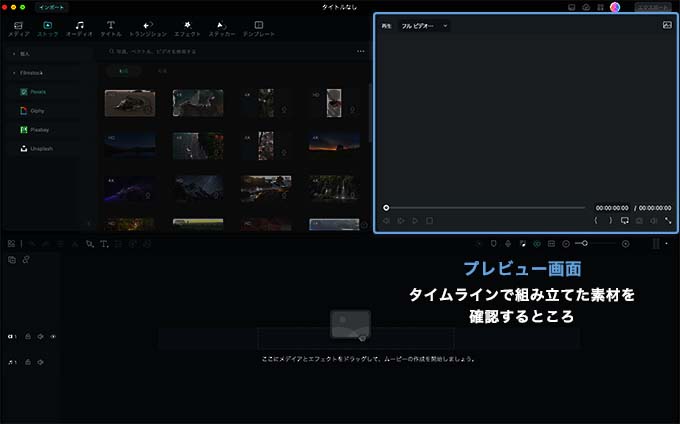Switch to the Audio (オーディオ) tab

coord(79,27)
